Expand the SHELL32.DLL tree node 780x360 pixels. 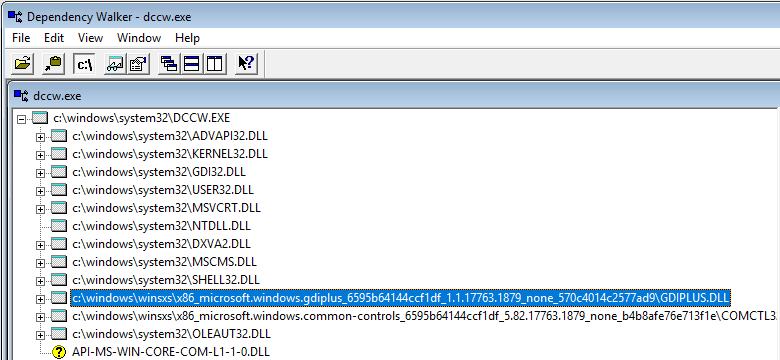tap(40, 280)
